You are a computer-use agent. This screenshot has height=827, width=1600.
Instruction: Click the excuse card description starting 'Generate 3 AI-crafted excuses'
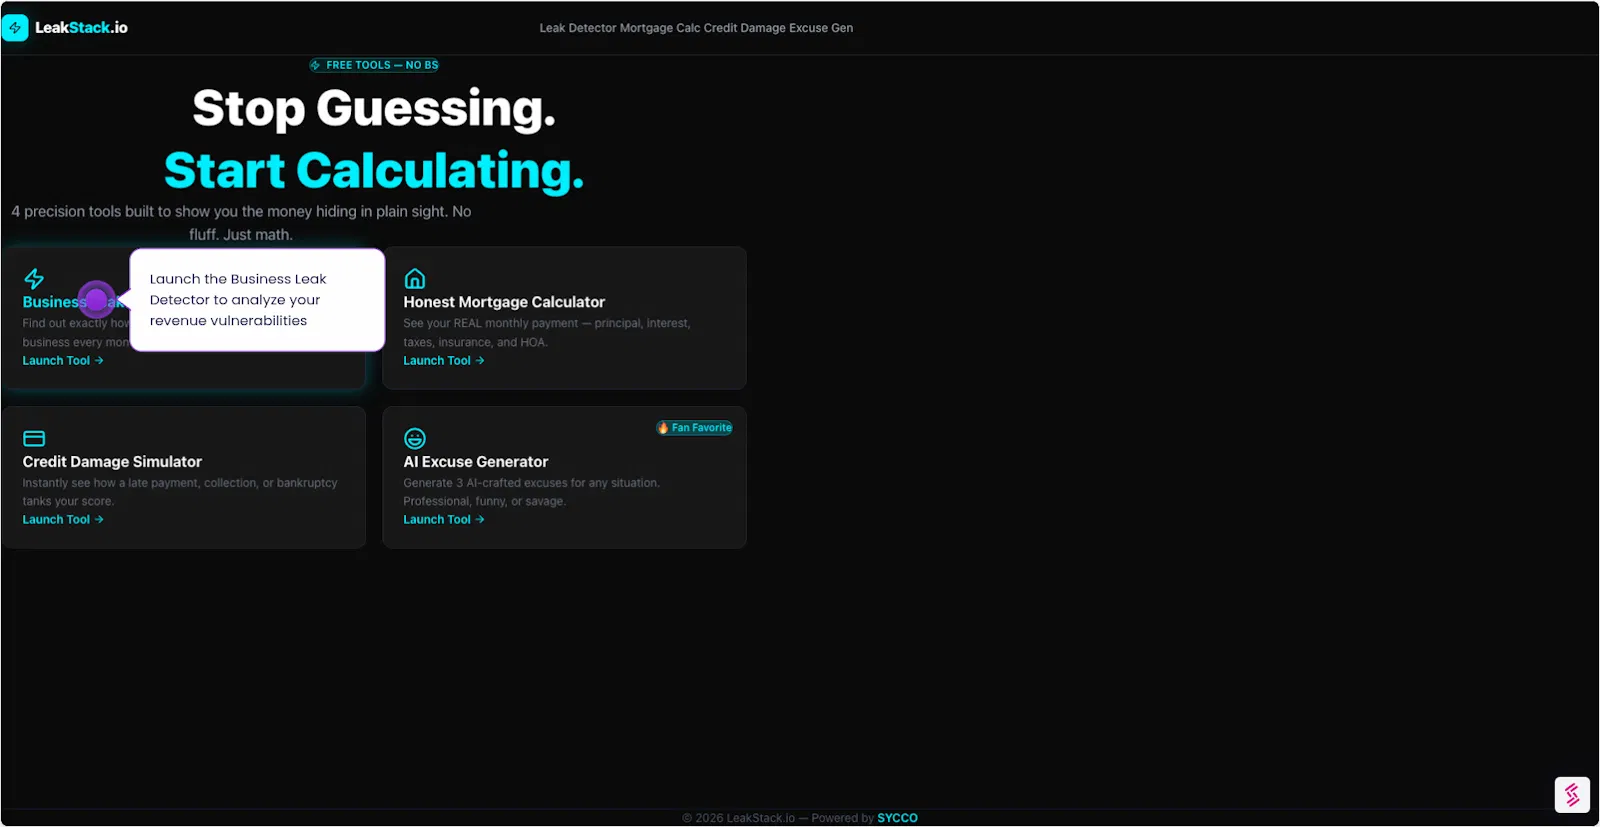coord(531,492)
